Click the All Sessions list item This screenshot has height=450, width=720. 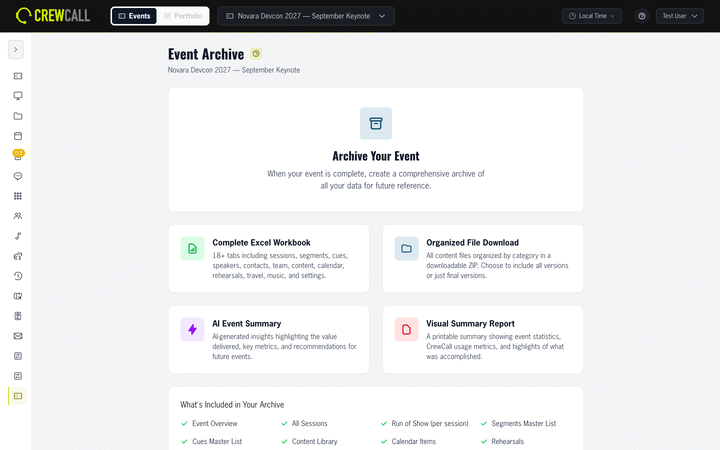click(309, 423)
